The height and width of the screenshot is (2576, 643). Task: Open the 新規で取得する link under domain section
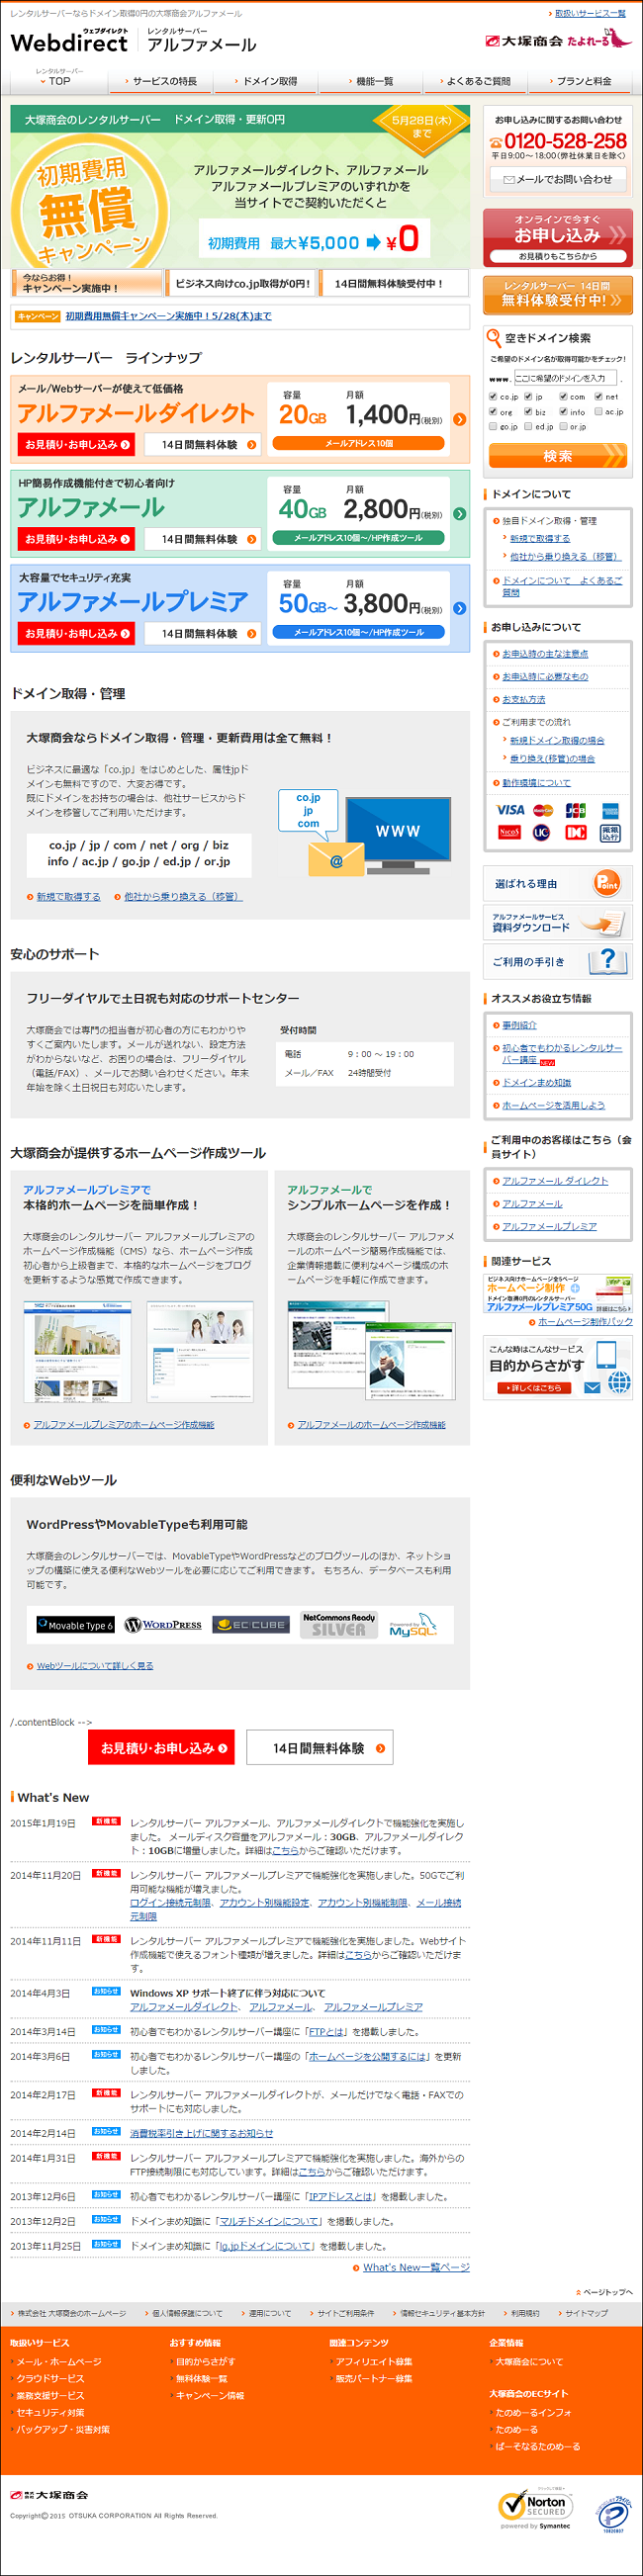point(68,897)
